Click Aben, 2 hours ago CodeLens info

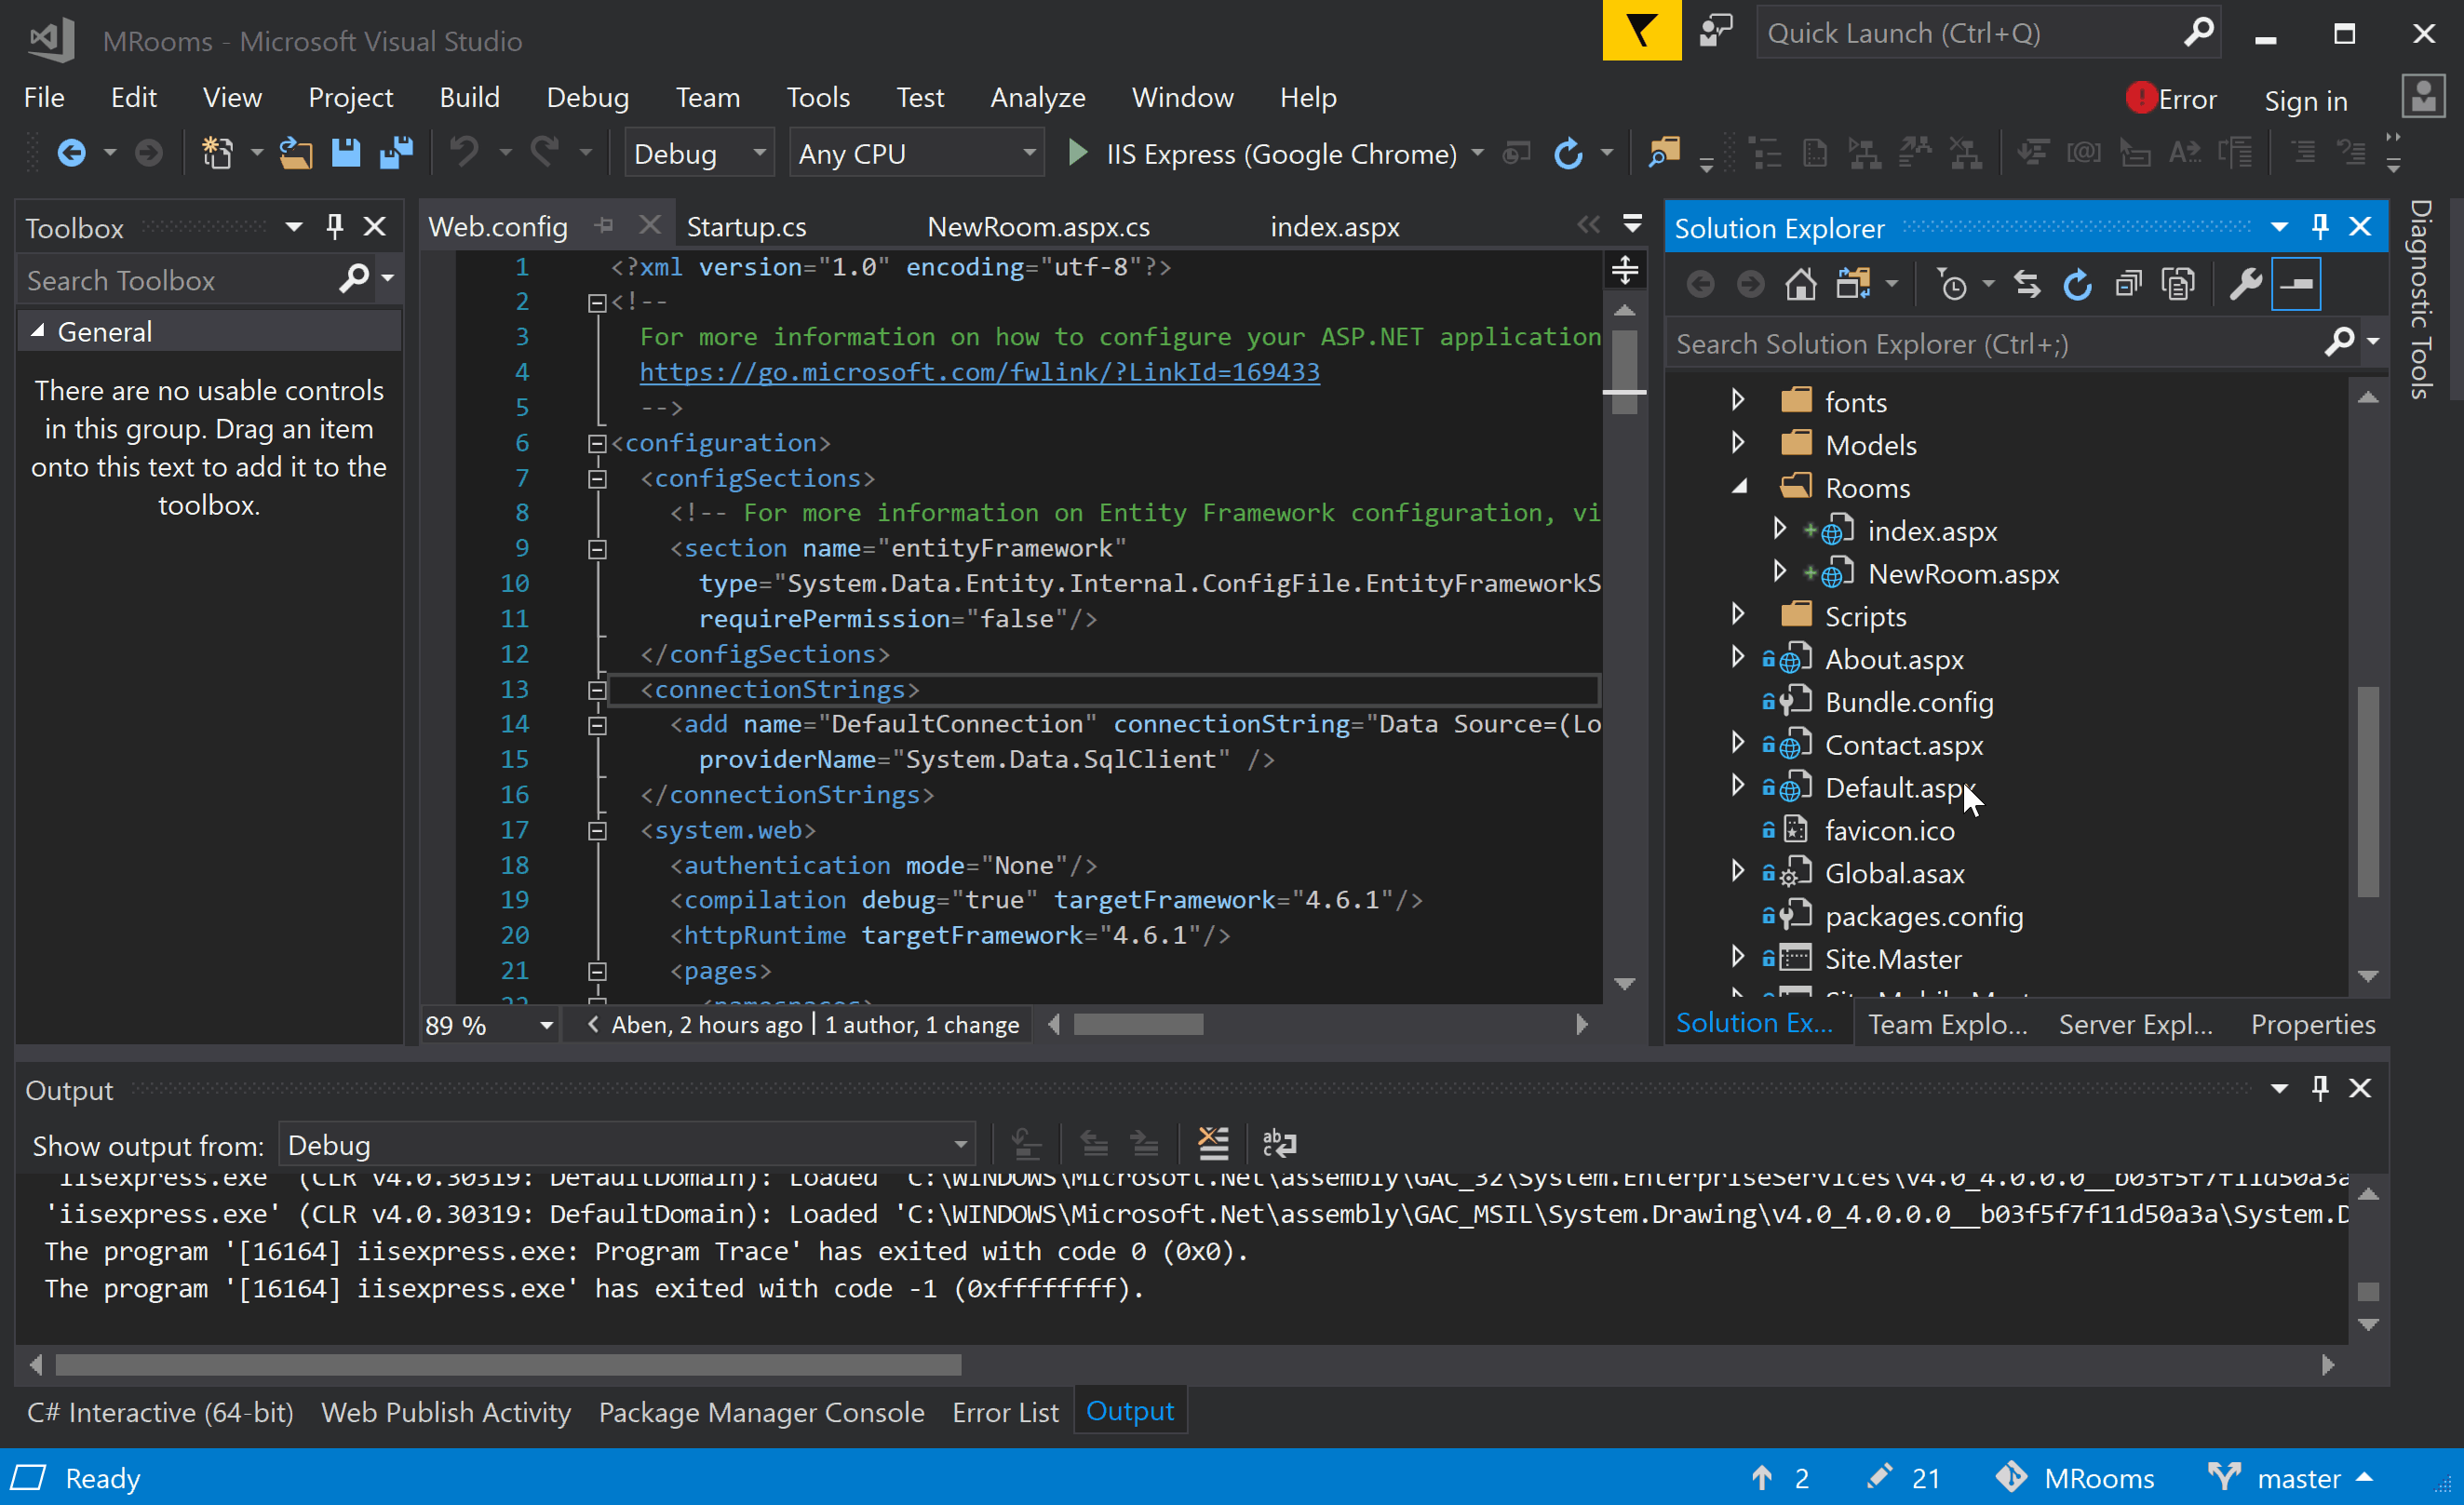pyautogui.click(x=706, y=1025)
